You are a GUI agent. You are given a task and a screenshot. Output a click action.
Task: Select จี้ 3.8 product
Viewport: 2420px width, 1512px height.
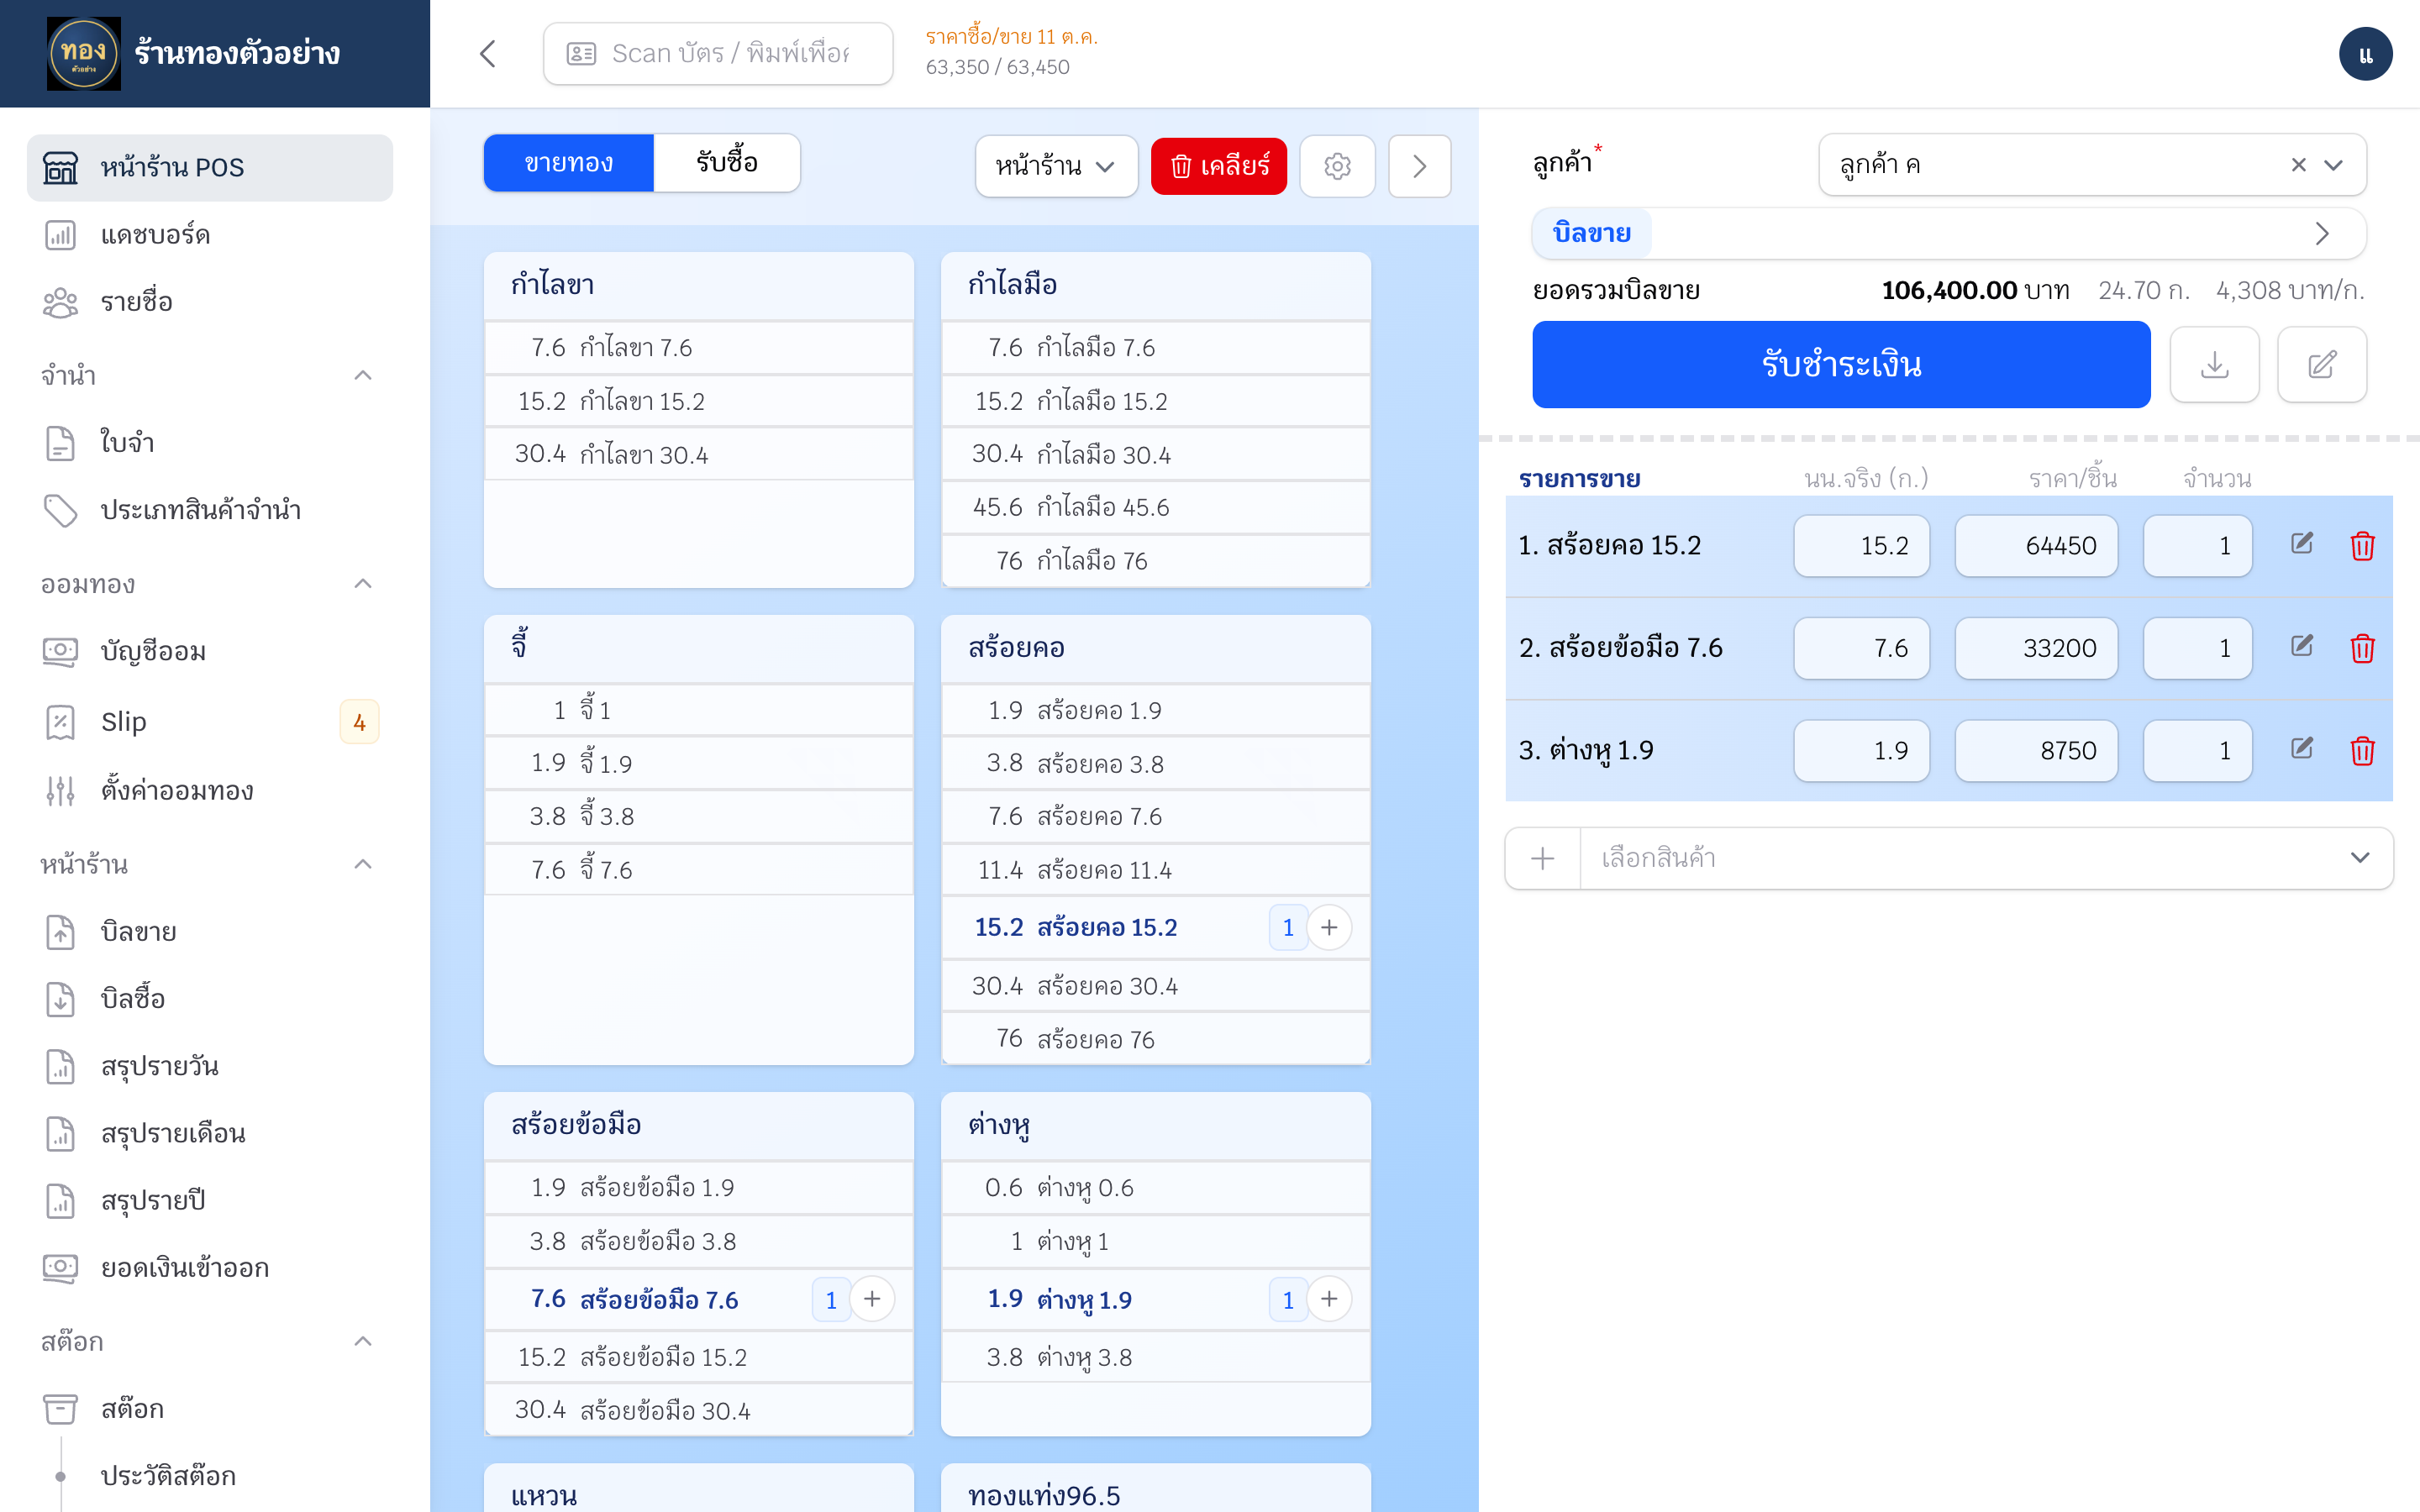pyautogui.click(x=698, y=816)
